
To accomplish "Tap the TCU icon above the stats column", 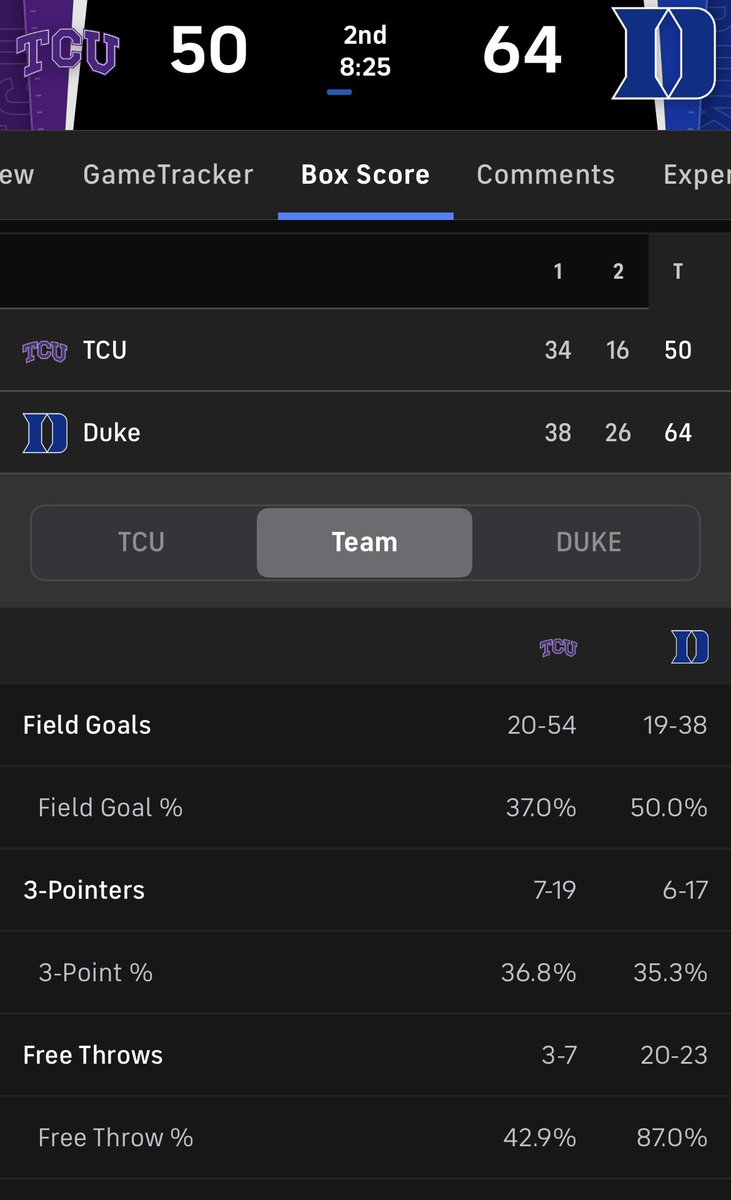I will point(558,648).
